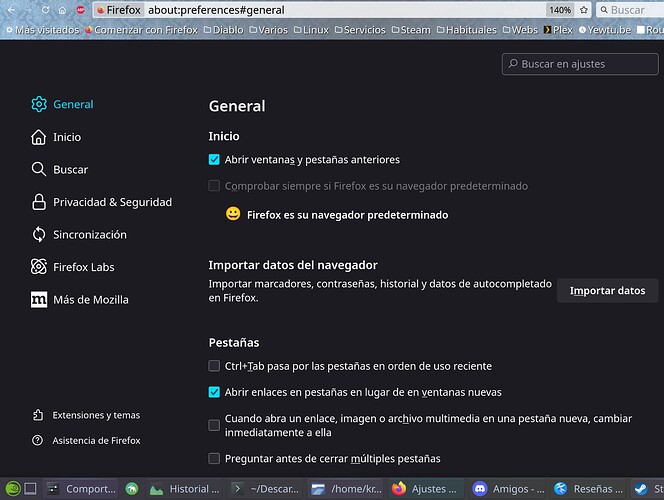Select Firefox Labs category label
The image size is (664, 500).
(84, 267)
